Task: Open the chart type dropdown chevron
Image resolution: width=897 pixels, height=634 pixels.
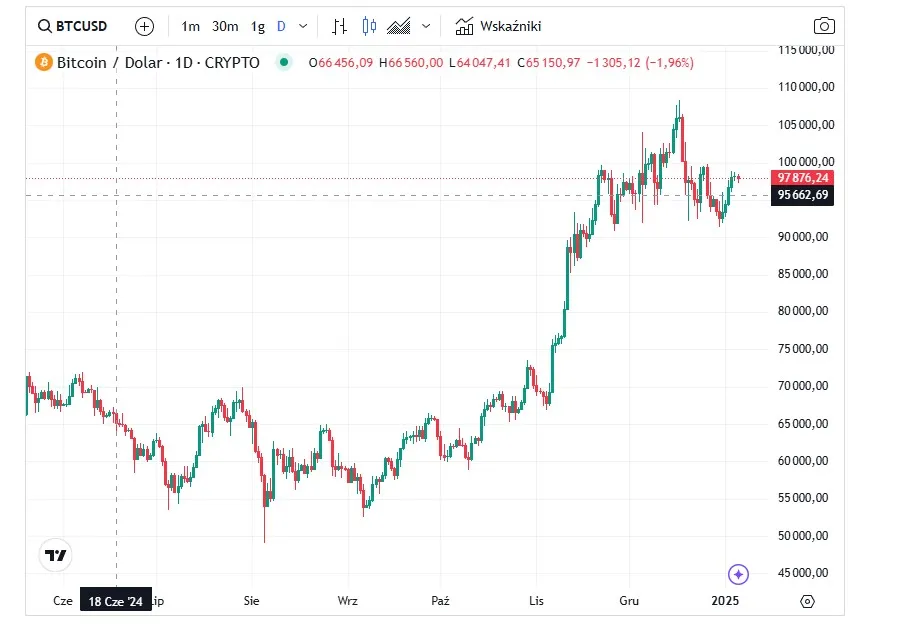Action: point(427,26)
